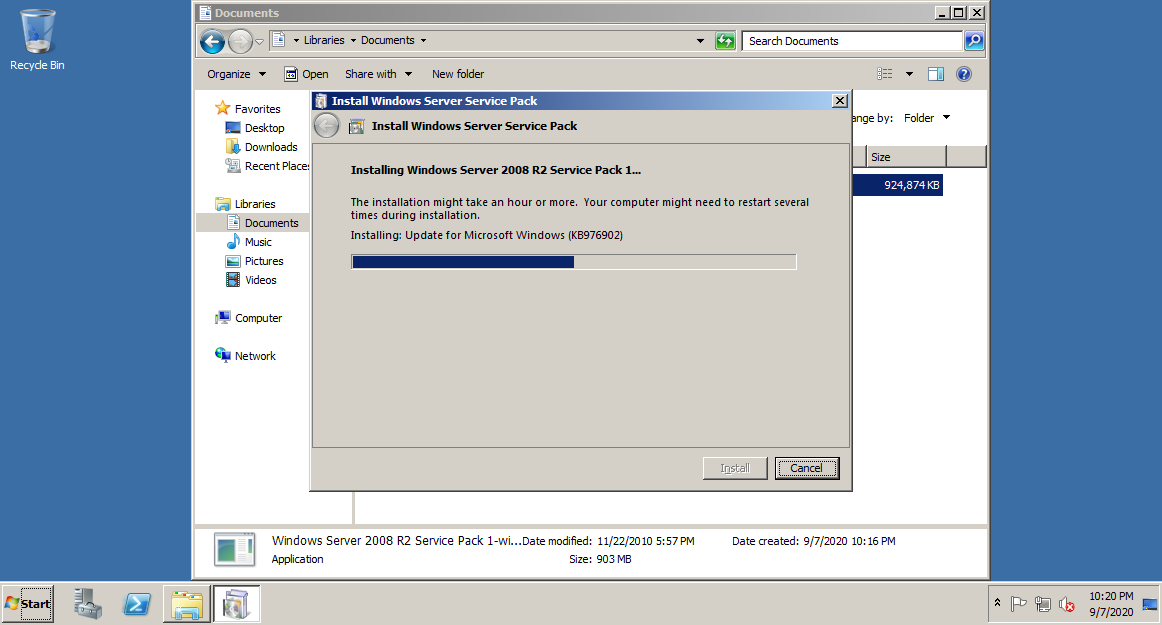Screen dimensions: 1162x625
Task: Click the Computer monitor icon
Action: coord(223,317)
